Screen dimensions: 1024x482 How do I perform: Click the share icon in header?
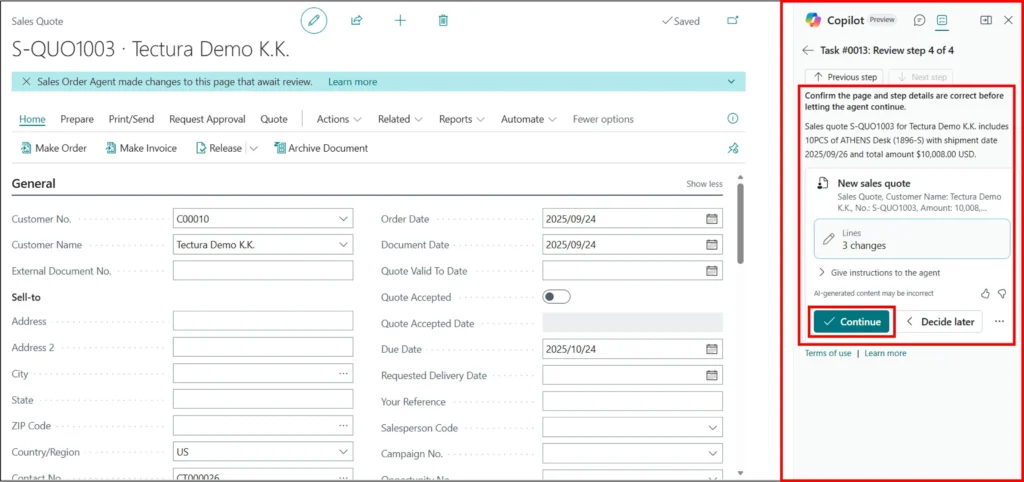pos(356,20)
